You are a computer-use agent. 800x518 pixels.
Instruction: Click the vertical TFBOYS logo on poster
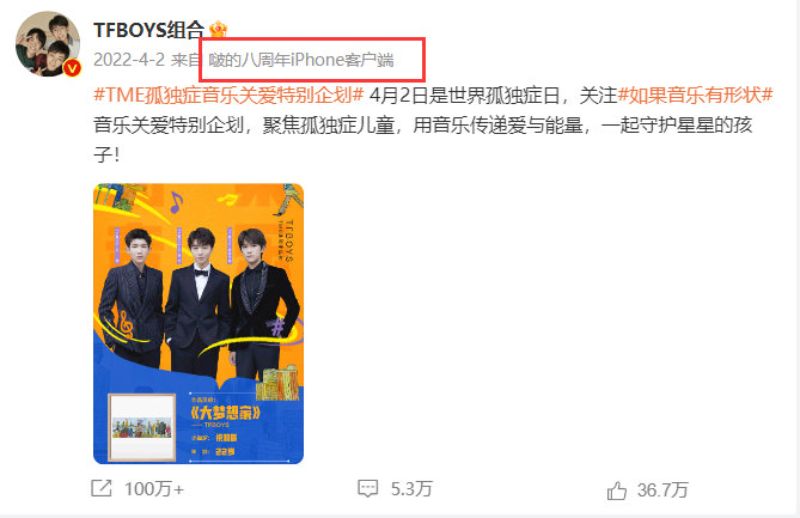click(x=287, y=241)
